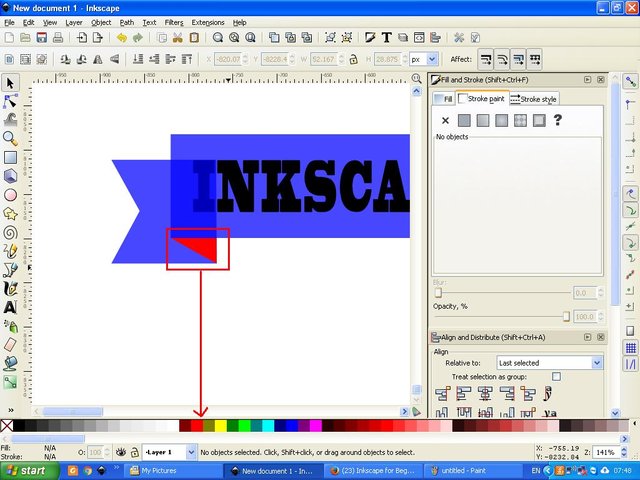Click the Undo arrow icon
Viewport: 640px width, 480px height.
point(122,38)
